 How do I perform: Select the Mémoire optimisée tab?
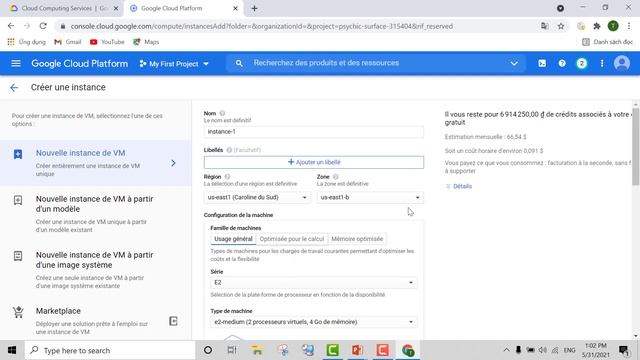(357, 239)
